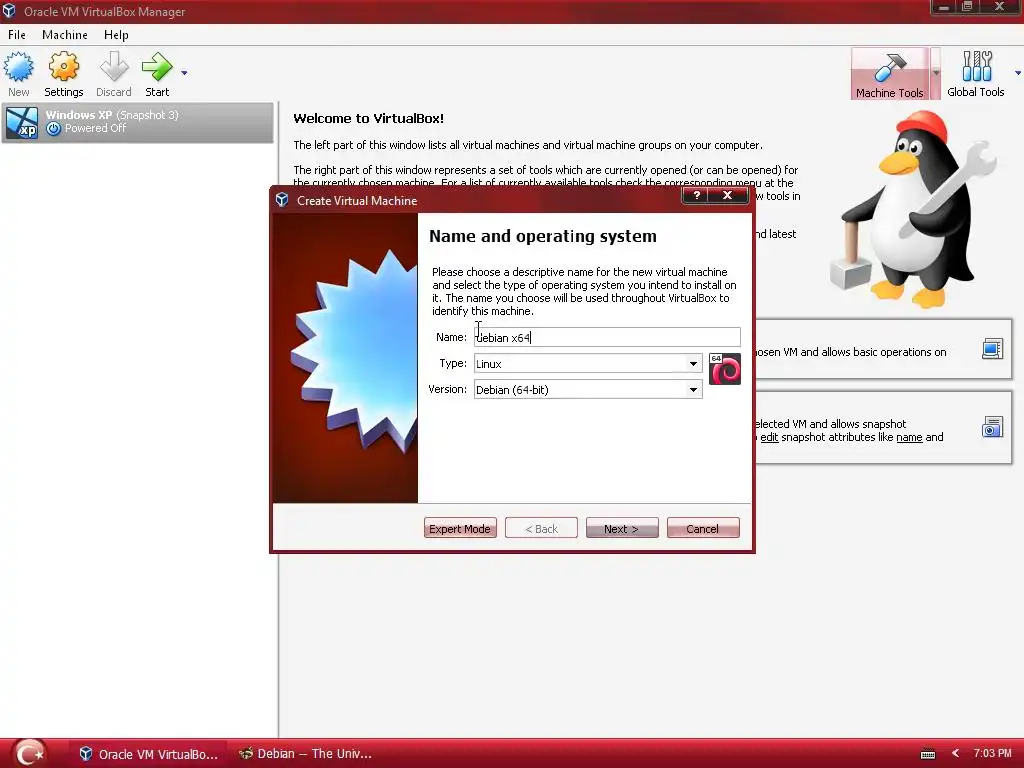The height and width of the screenshot is (768, 1024).
Task: Proceed with the Next button
Action: click(x=622, y=528)
